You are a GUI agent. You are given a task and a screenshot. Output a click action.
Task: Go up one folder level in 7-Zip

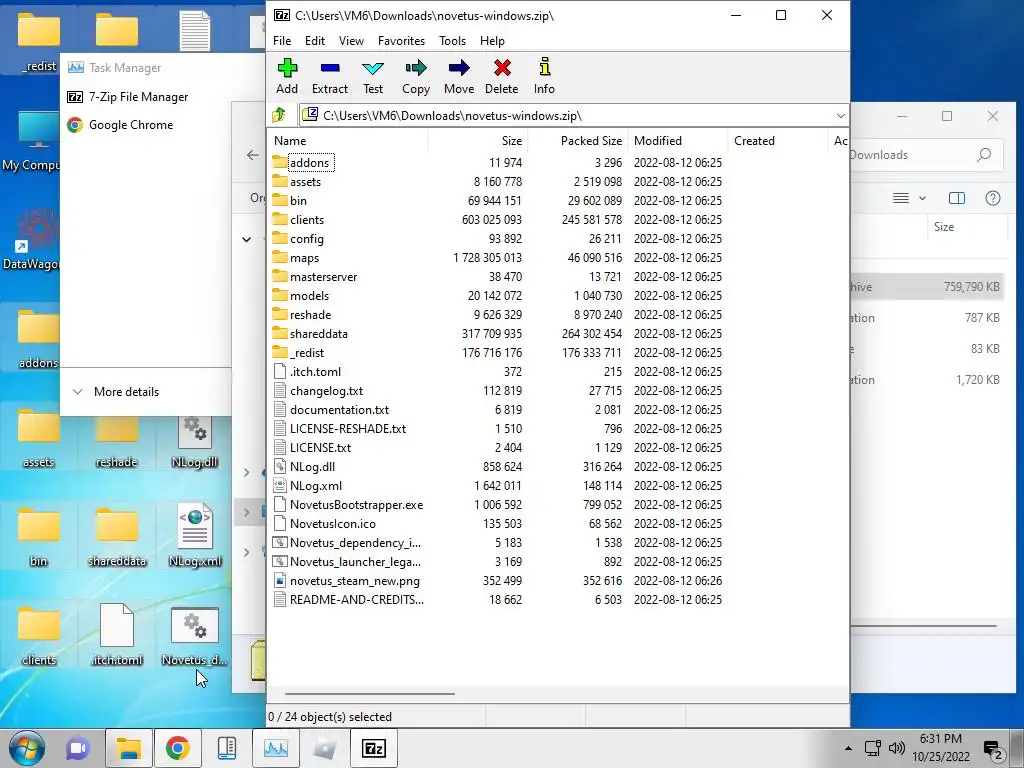pyautogui.click(x=280, y=116)
